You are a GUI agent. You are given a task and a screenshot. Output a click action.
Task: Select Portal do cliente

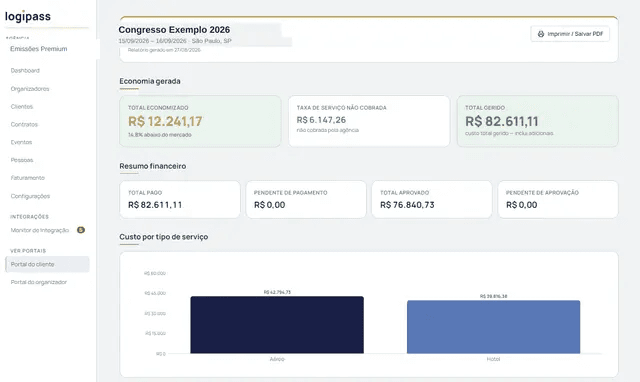pyautogui.click(x=47, y=264)
